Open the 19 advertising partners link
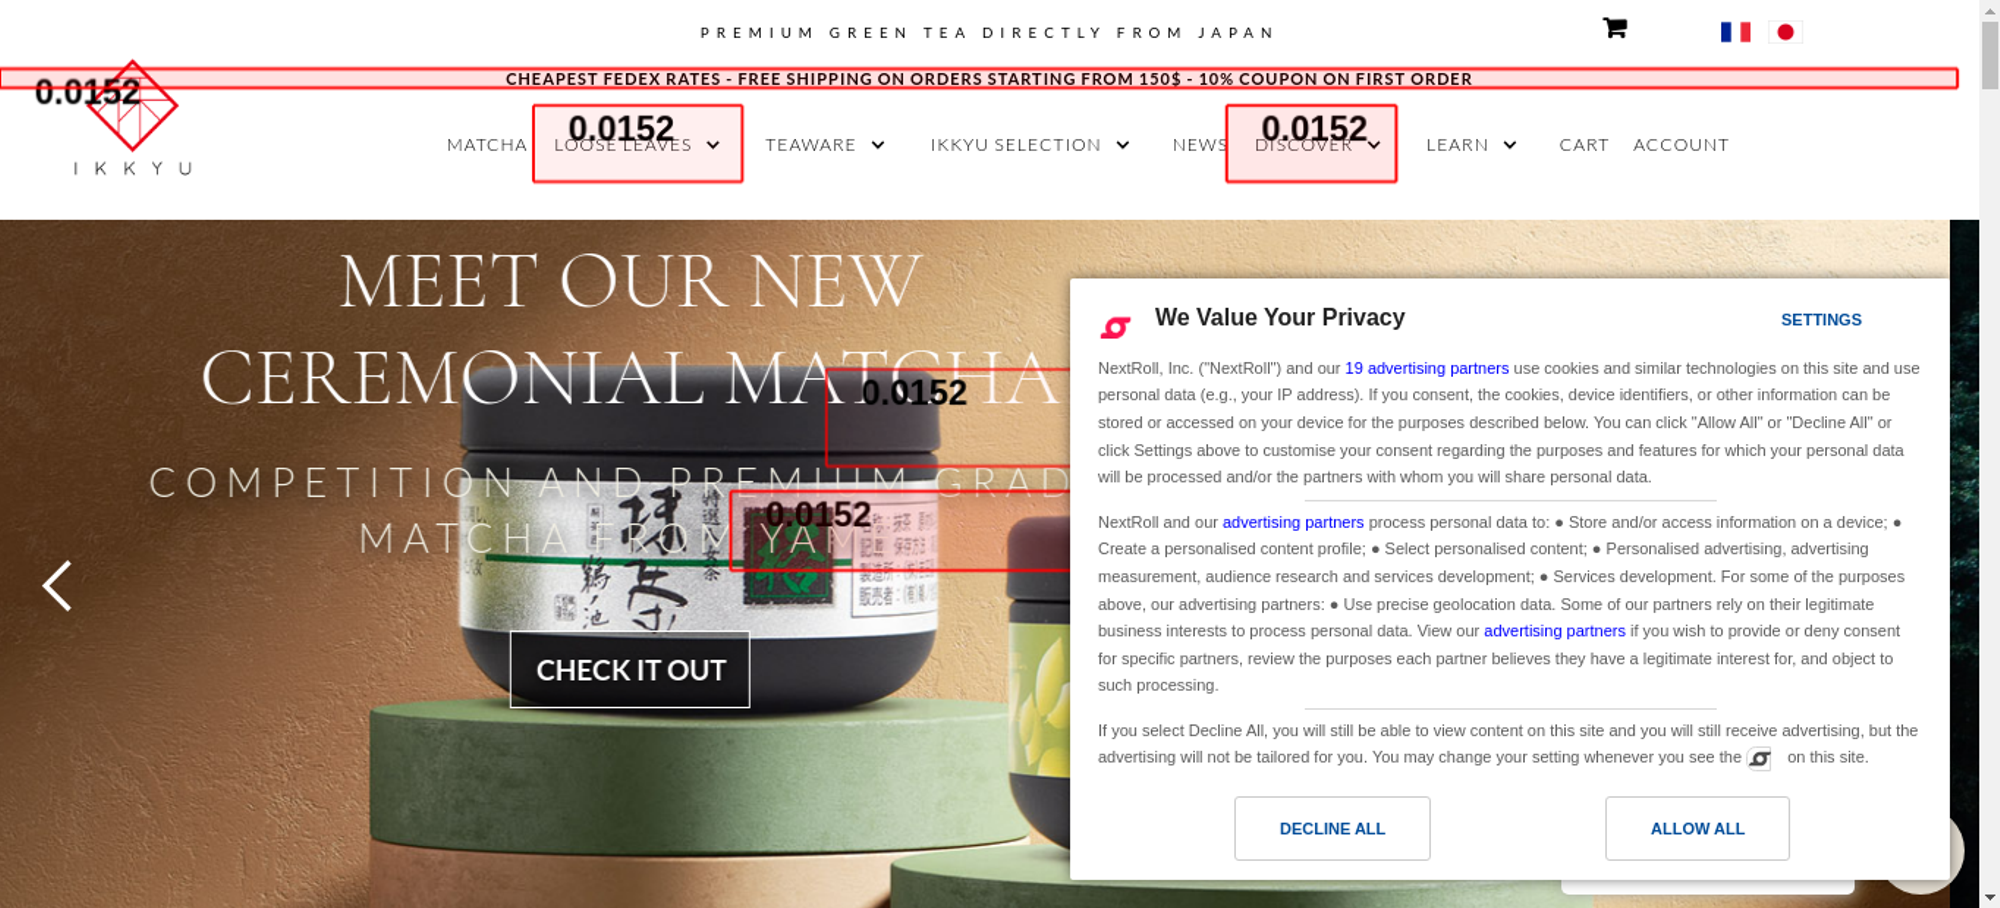This screenshot has width=2000, height=908. [1426, 368]
